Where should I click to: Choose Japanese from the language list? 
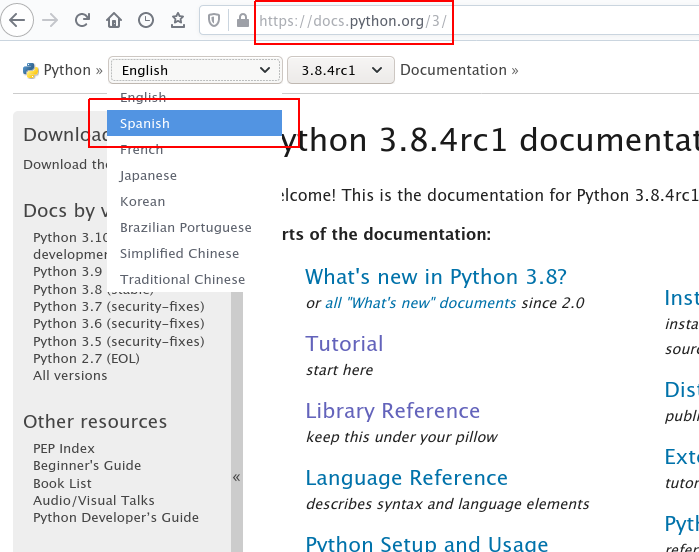click(x=194, y=175)
